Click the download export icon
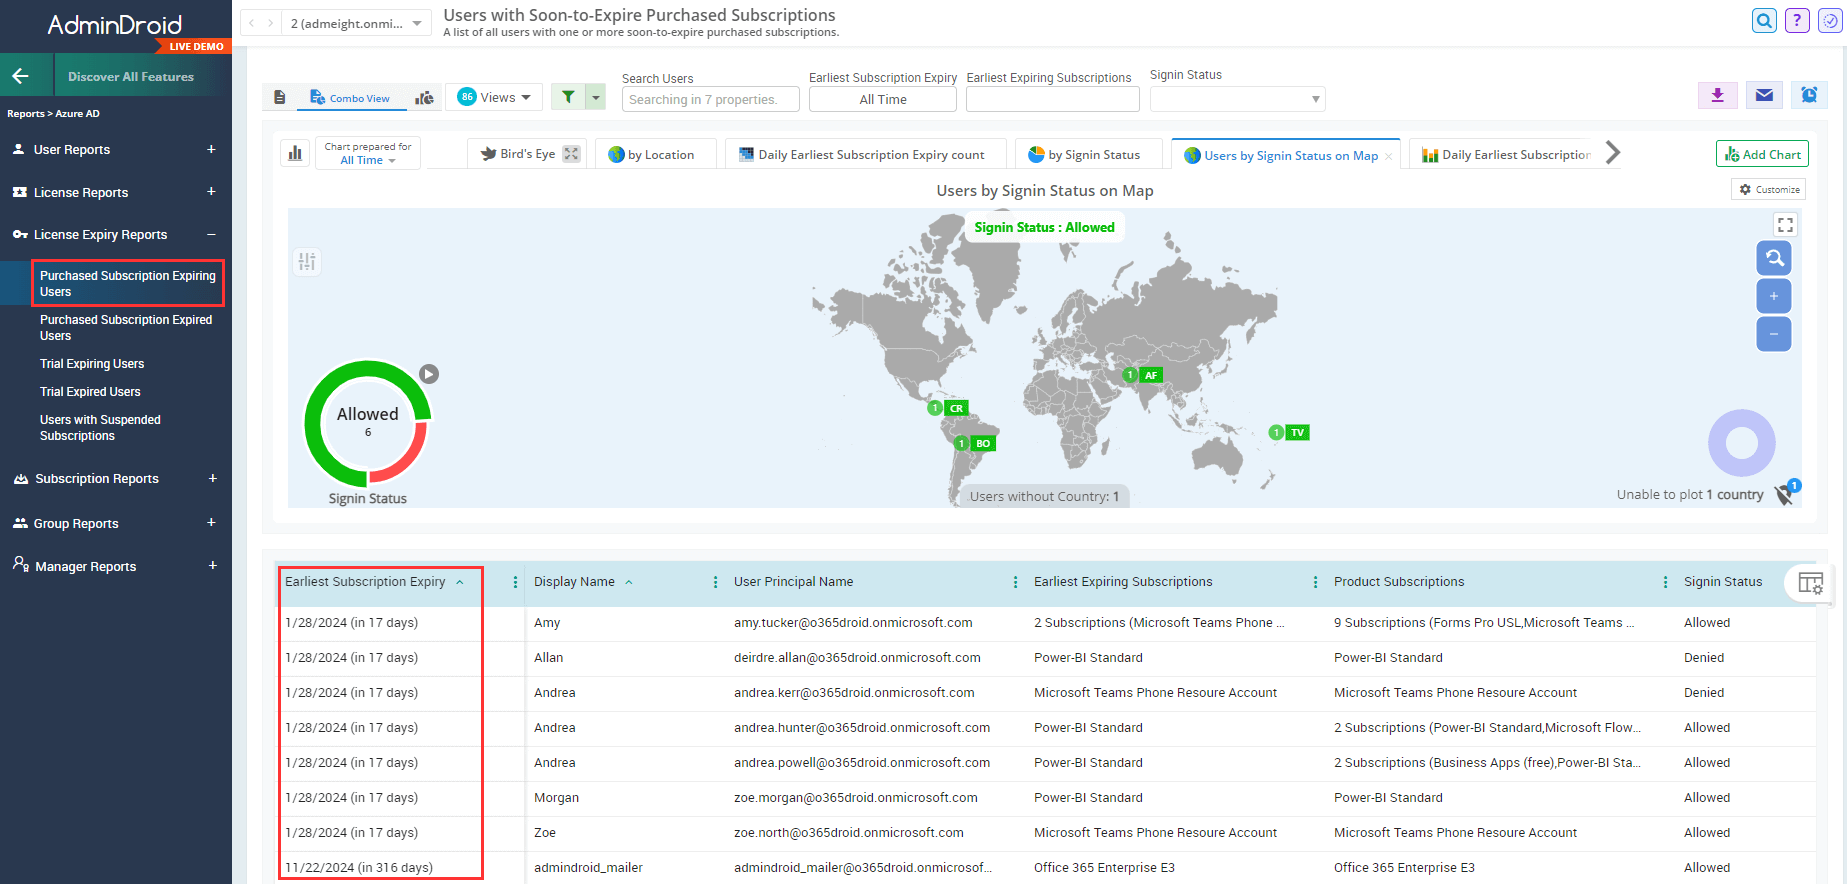The width and height of the screenshot is (1847, 884). coord(1717,95)
